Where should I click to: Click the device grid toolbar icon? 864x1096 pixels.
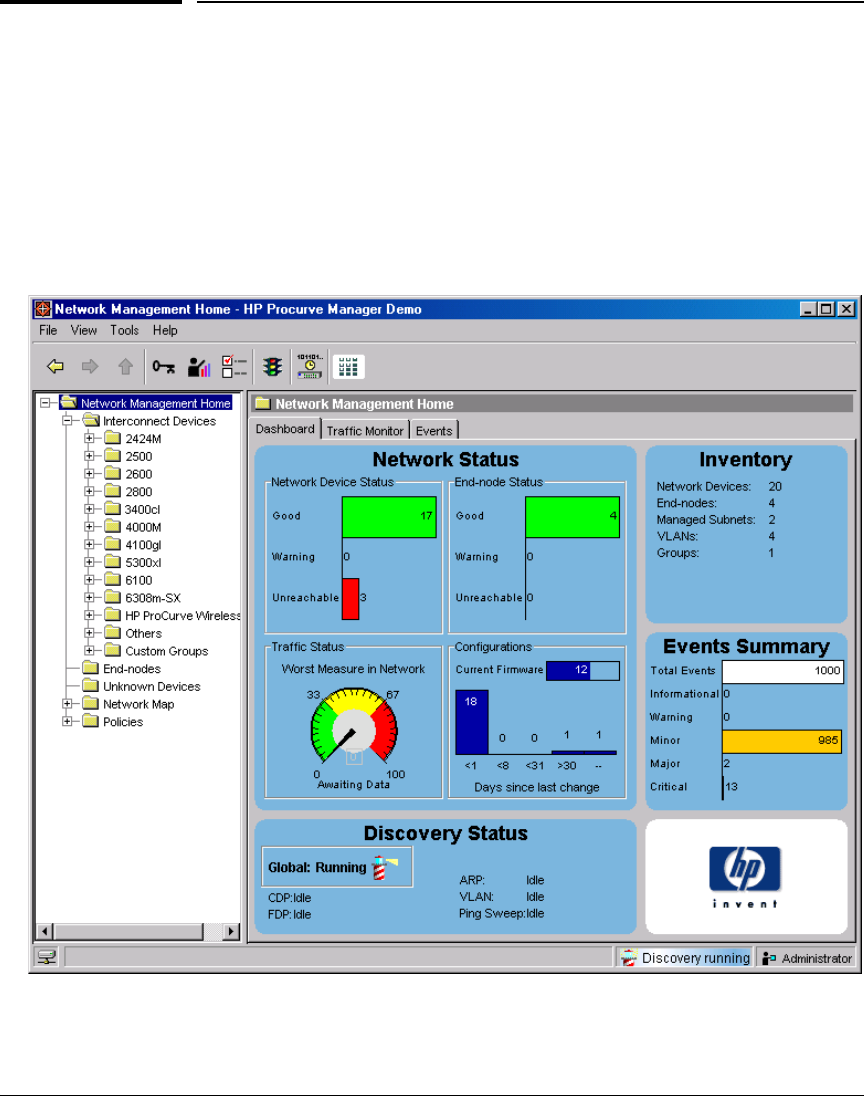(x=348, y=366)
